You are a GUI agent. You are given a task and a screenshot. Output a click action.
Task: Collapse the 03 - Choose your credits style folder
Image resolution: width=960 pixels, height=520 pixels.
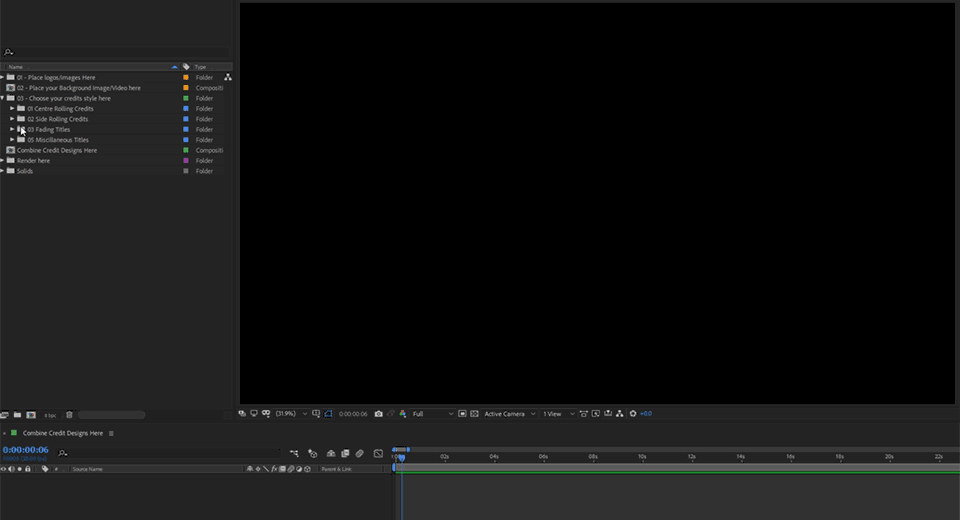tap(3, 99)
